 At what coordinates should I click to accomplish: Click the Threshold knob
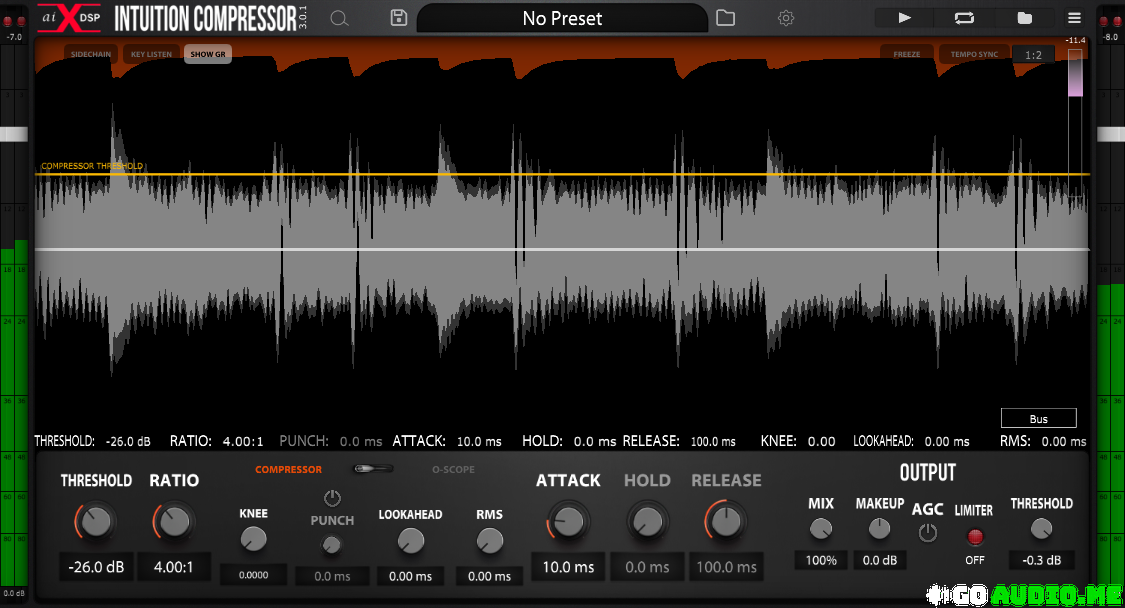pyautogui.click(x=95, y=522)
